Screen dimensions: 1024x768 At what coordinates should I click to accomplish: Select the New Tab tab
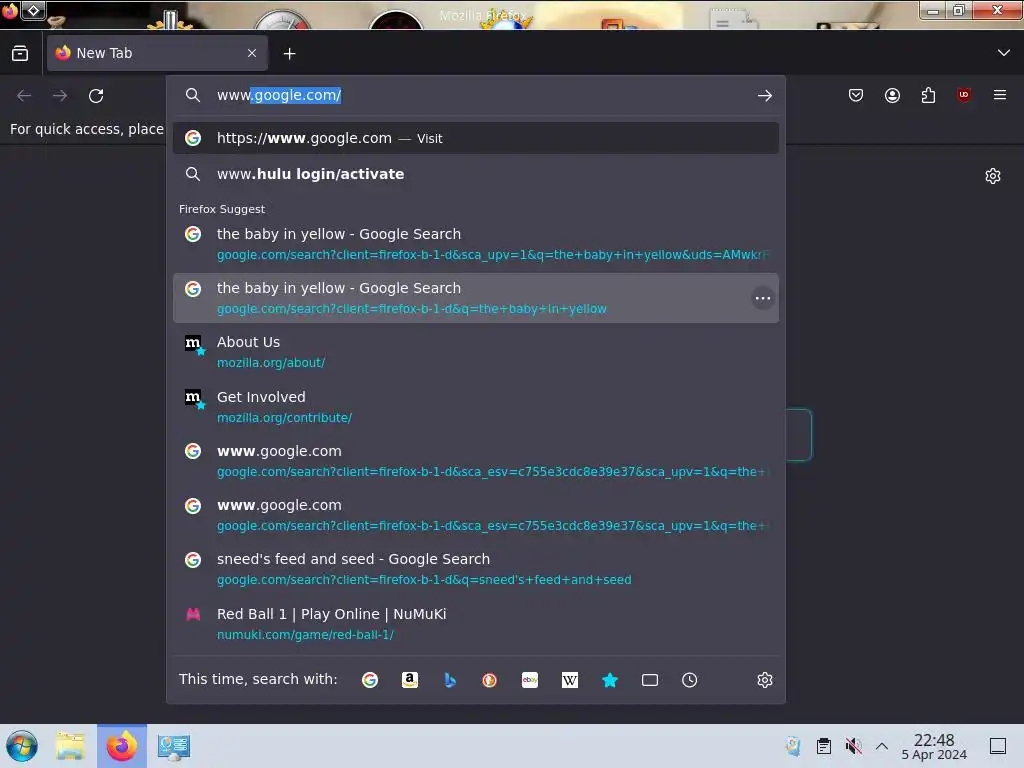(x=157, y=53)
